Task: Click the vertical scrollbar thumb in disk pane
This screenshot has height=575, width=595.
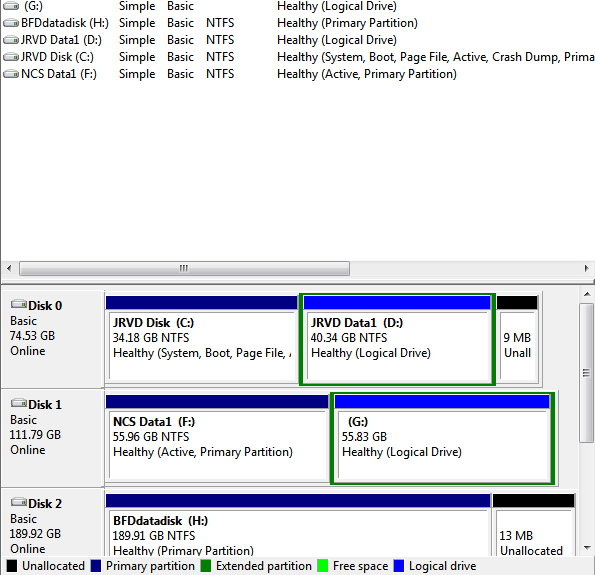Action: 587,373
